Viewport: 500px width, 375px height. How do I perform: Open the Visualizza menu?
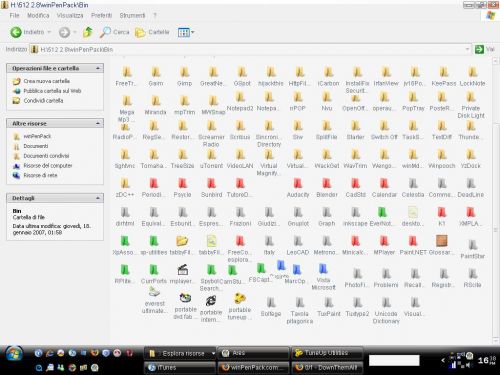[x=70, y=15]
